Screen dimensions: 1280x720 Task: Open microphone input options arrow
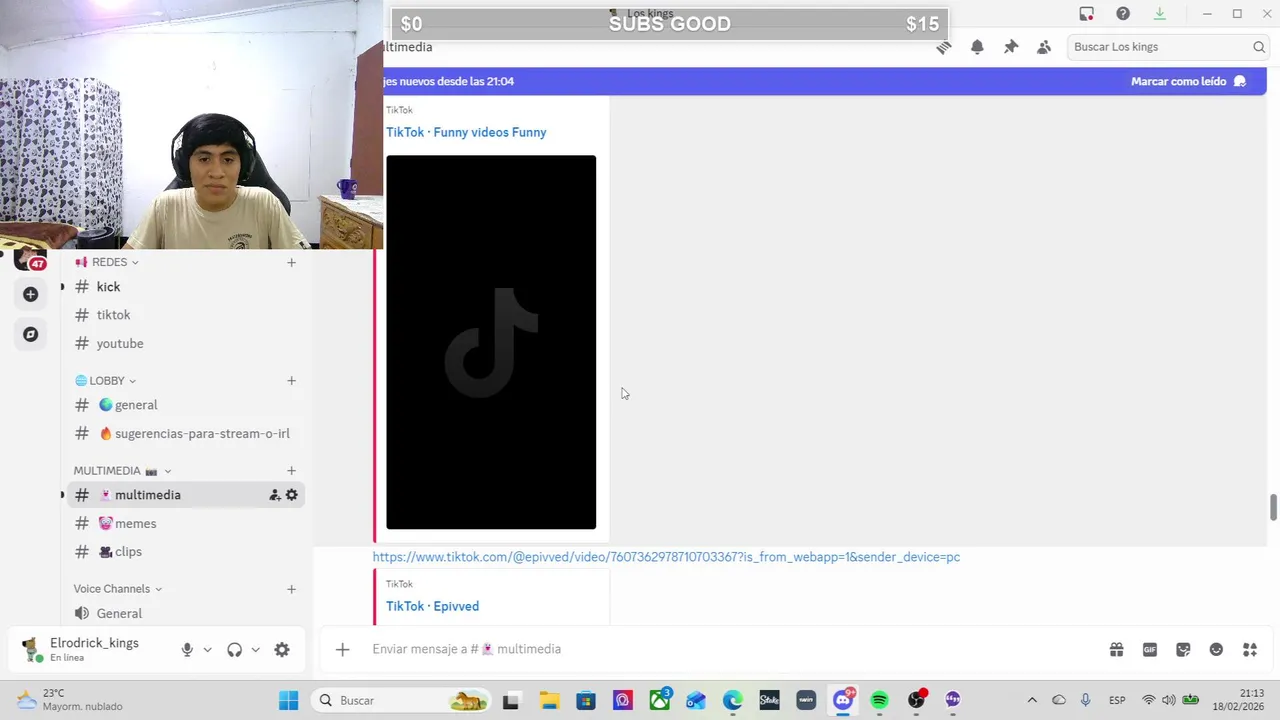207,650
